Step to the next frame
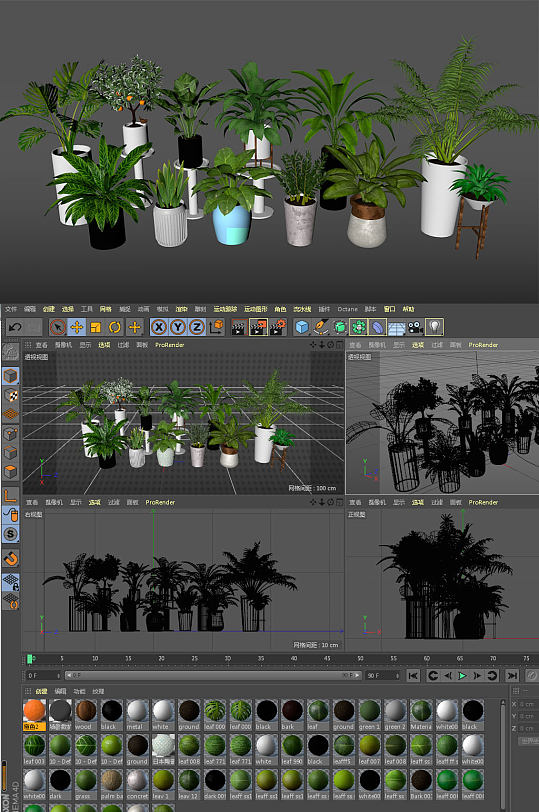The width and height of the screenshot is (539, 812). [x=477, y=675]
